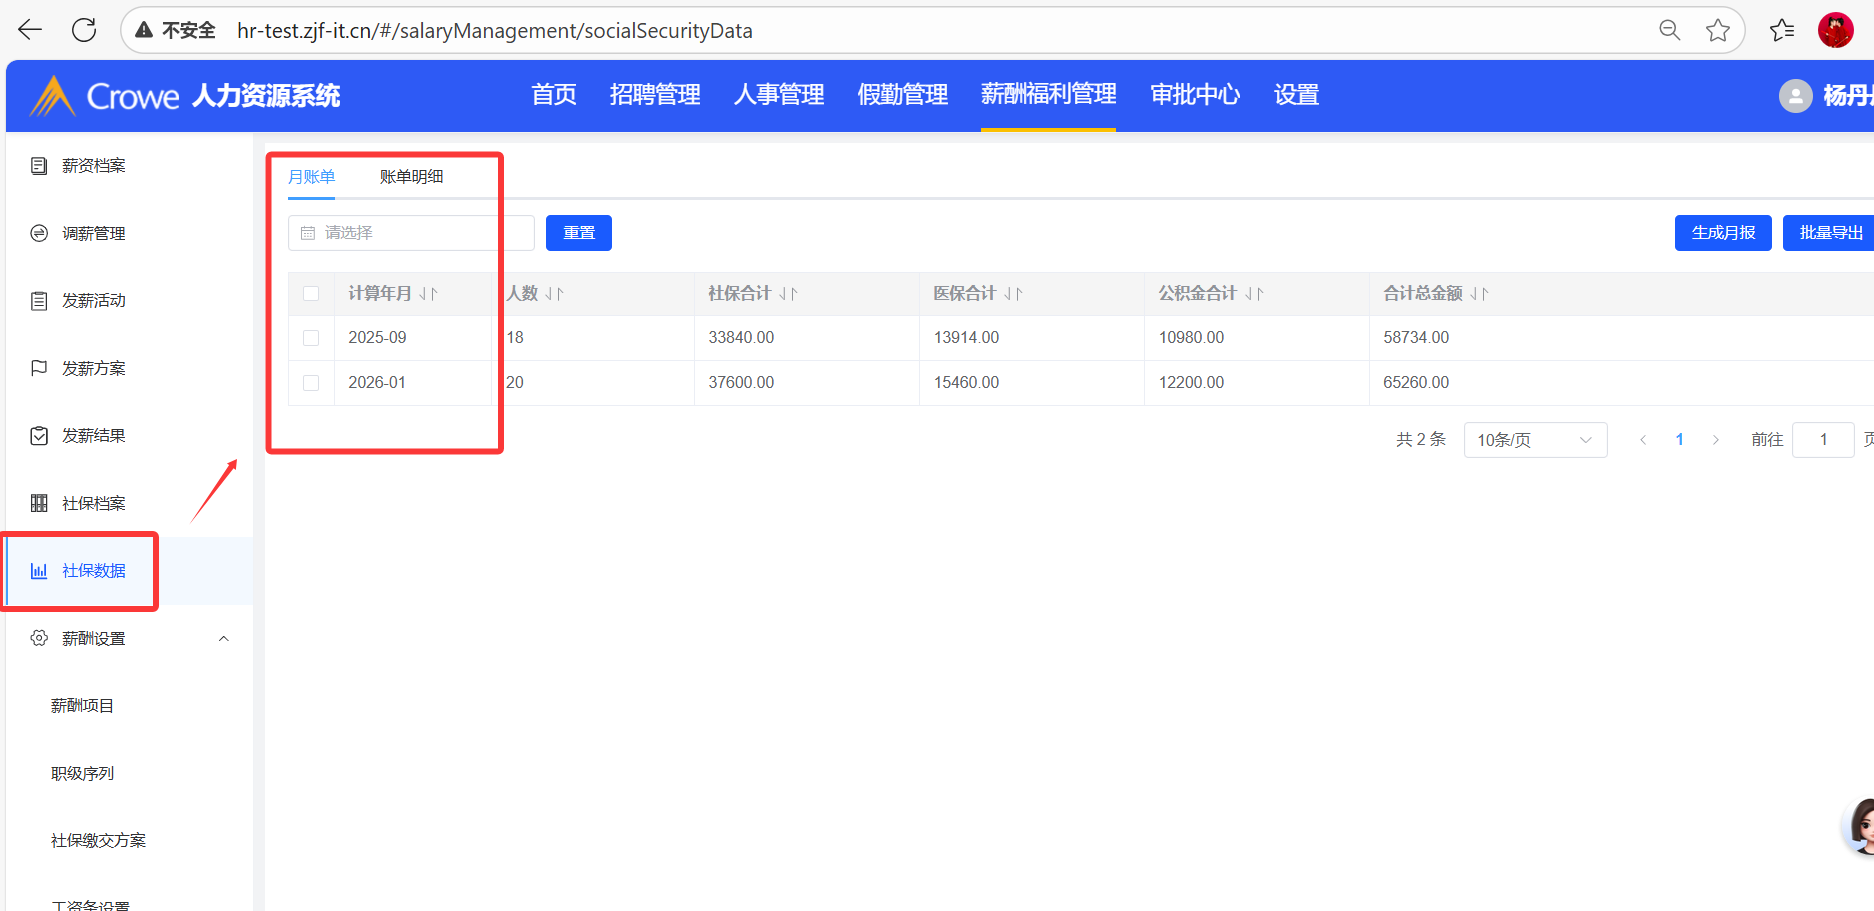Click the browser refresh icon
Viewport: 1874px width, 911px height.
coord(84,30)
